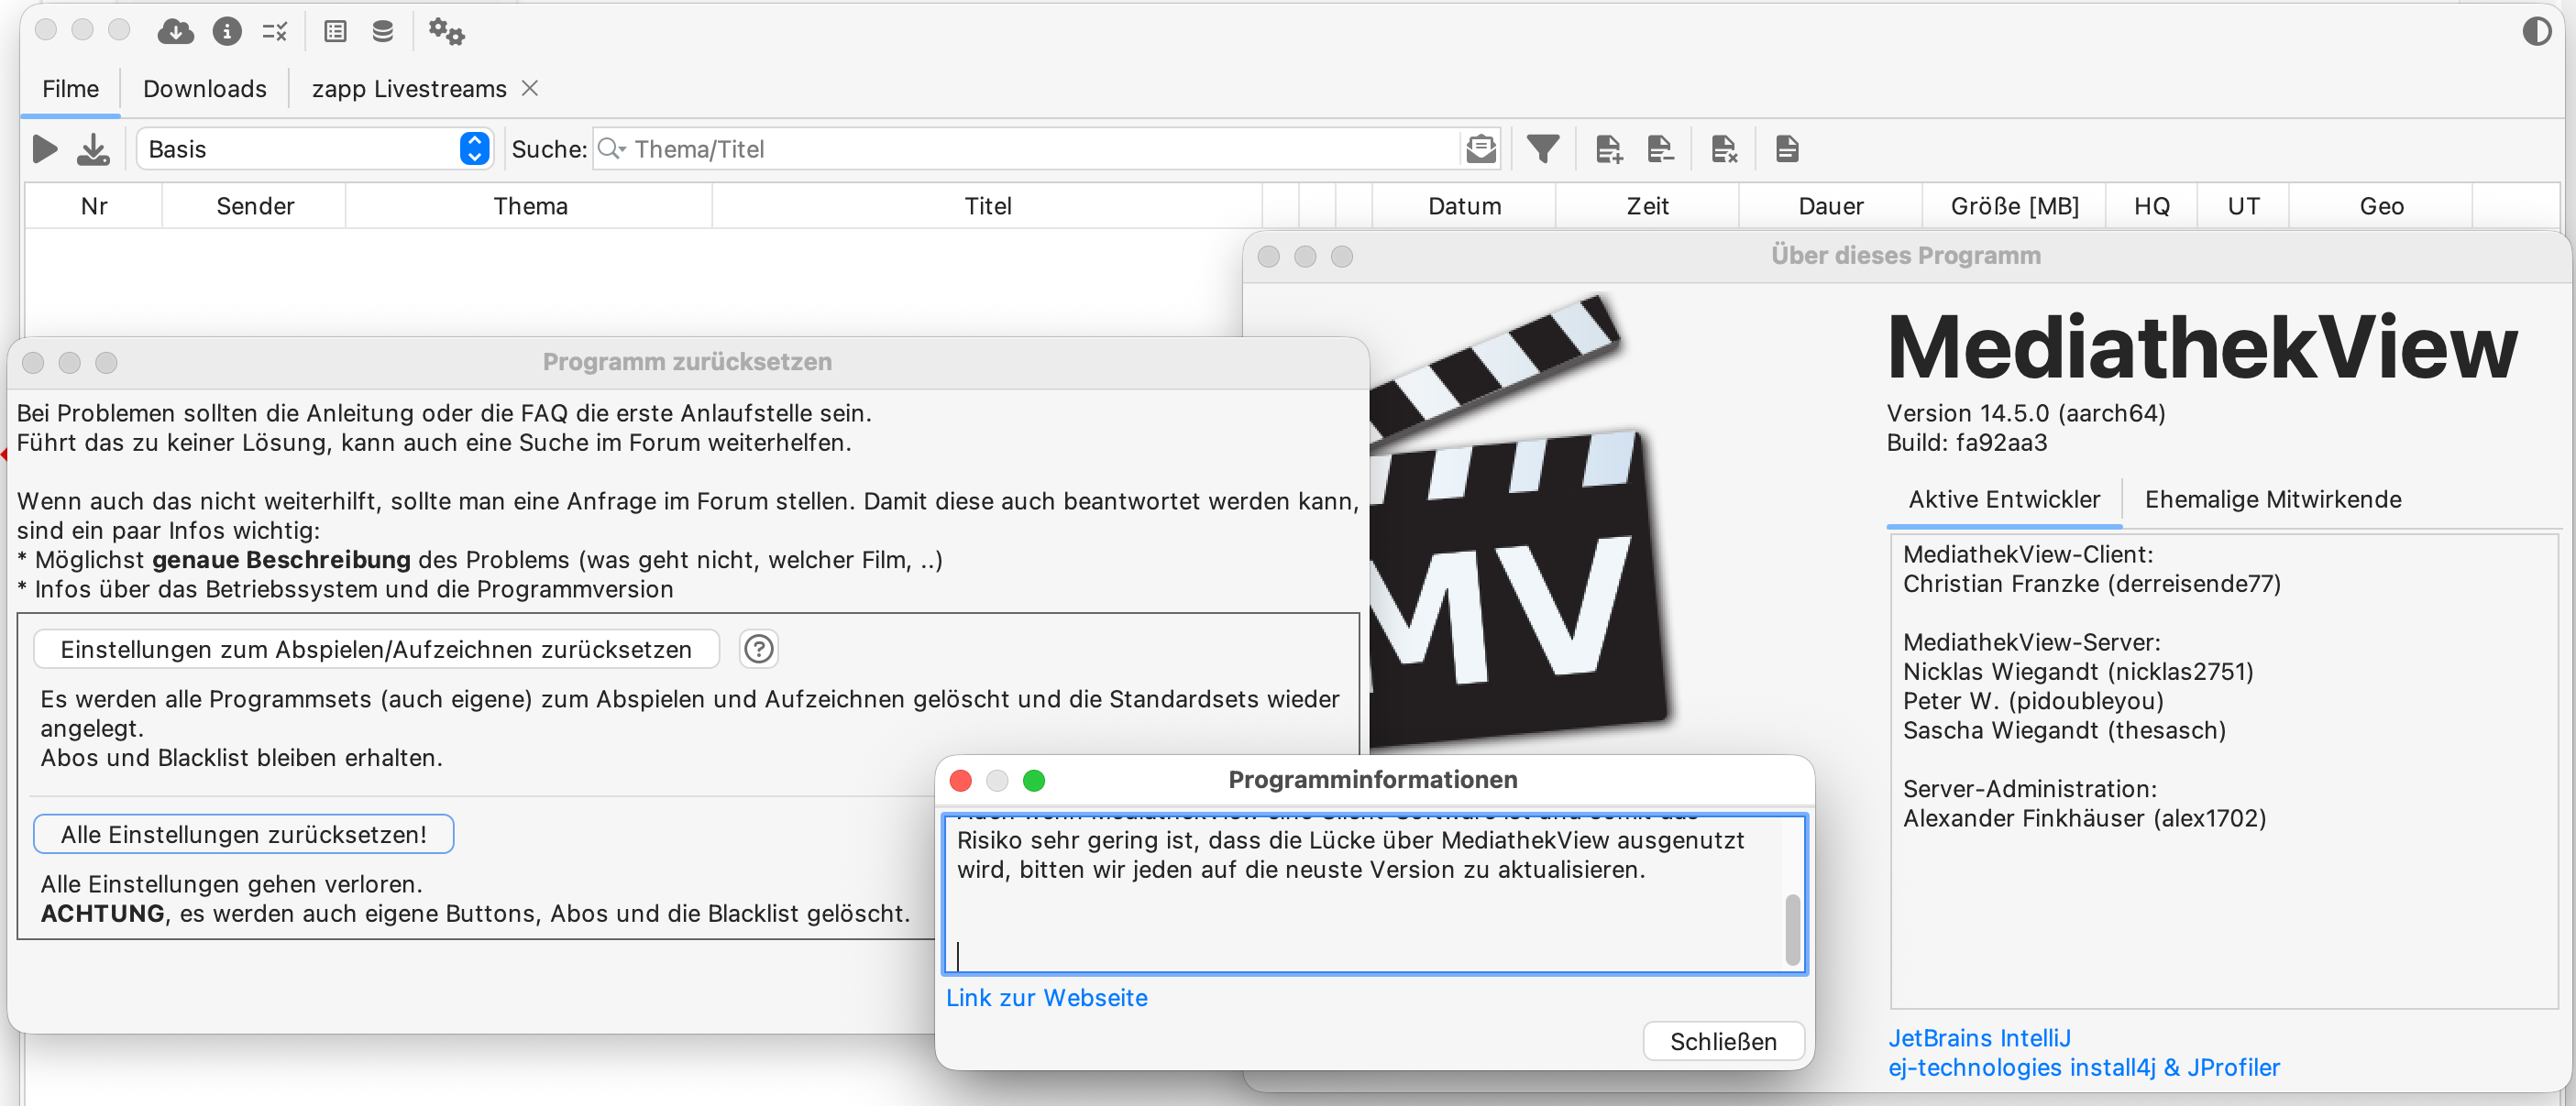
Task: Click the document with plus icon
Action: point(1608,149)
